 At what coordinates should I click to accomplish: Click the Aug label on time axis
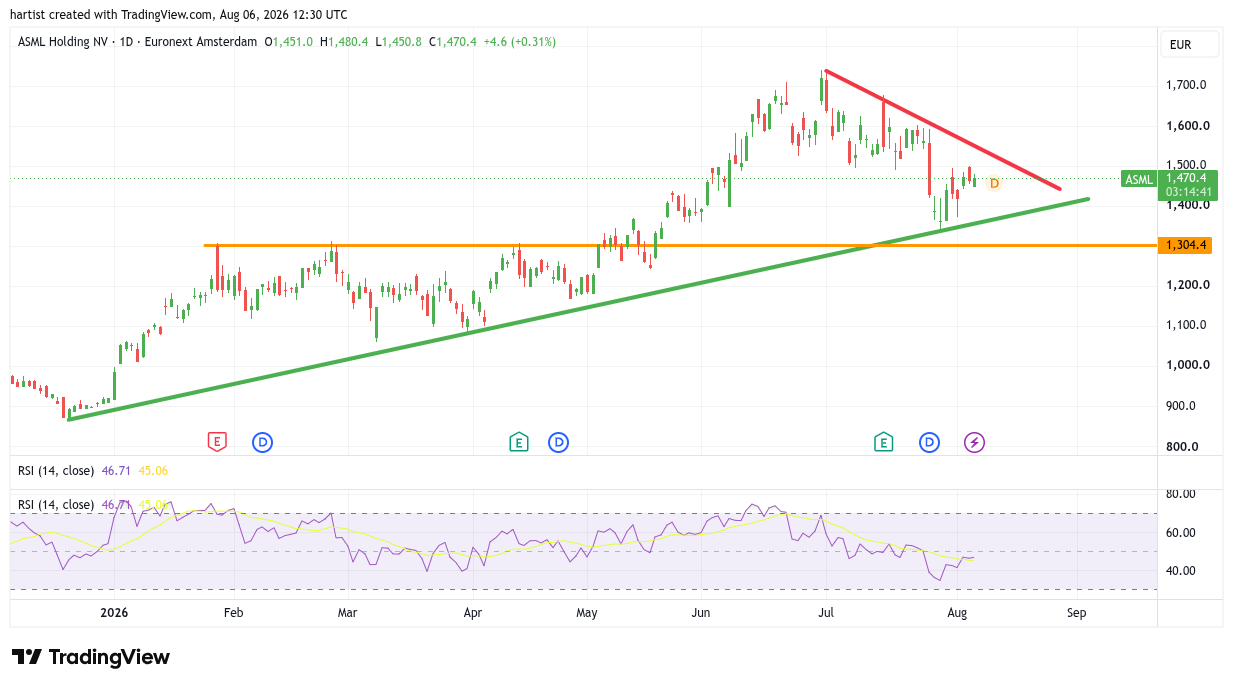[x=957, y=613]
